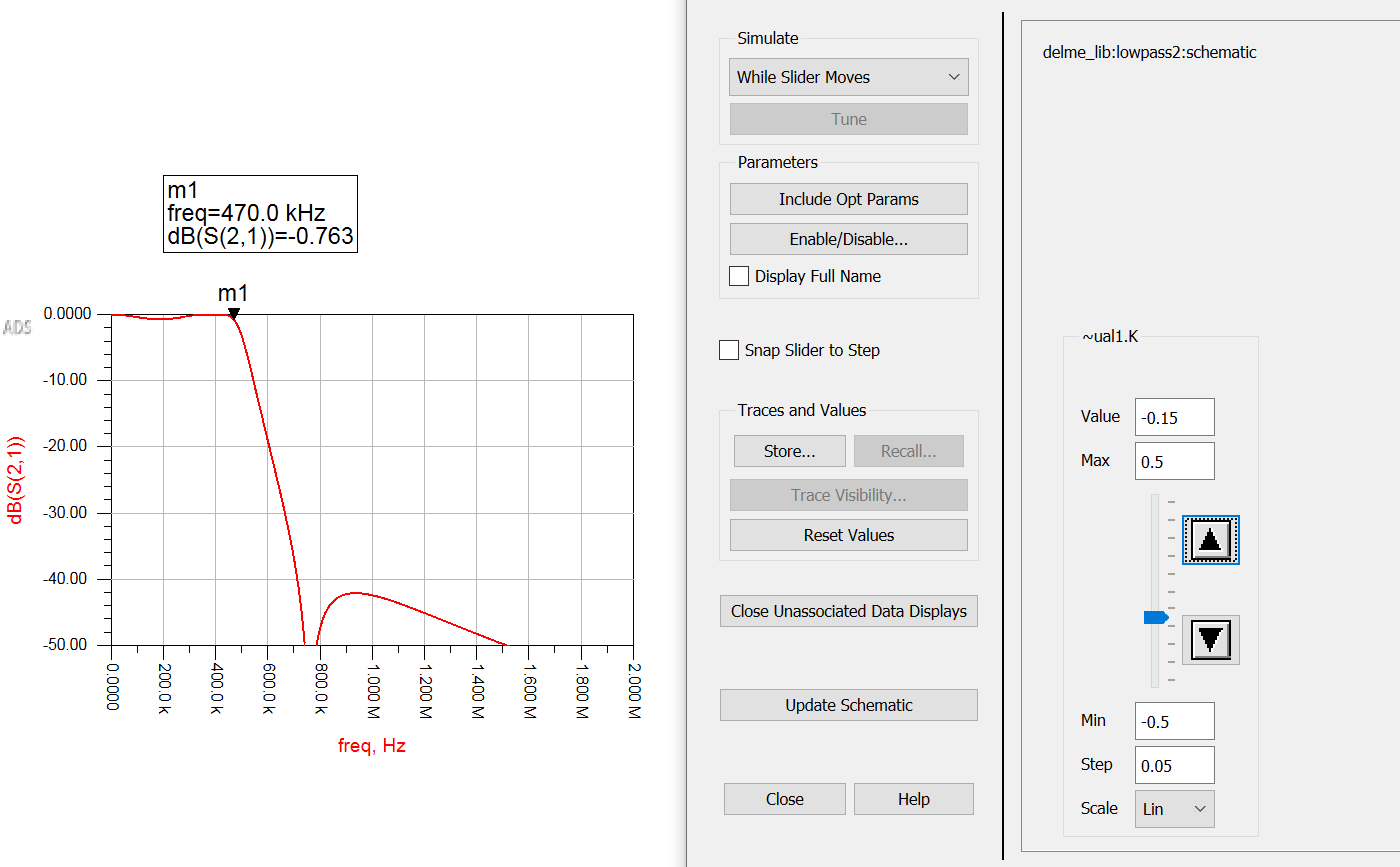Image resolution: width=1400 pixels, height=867 pixels.
Task: Click the m1 marker readout box
Action: (260, 214)
